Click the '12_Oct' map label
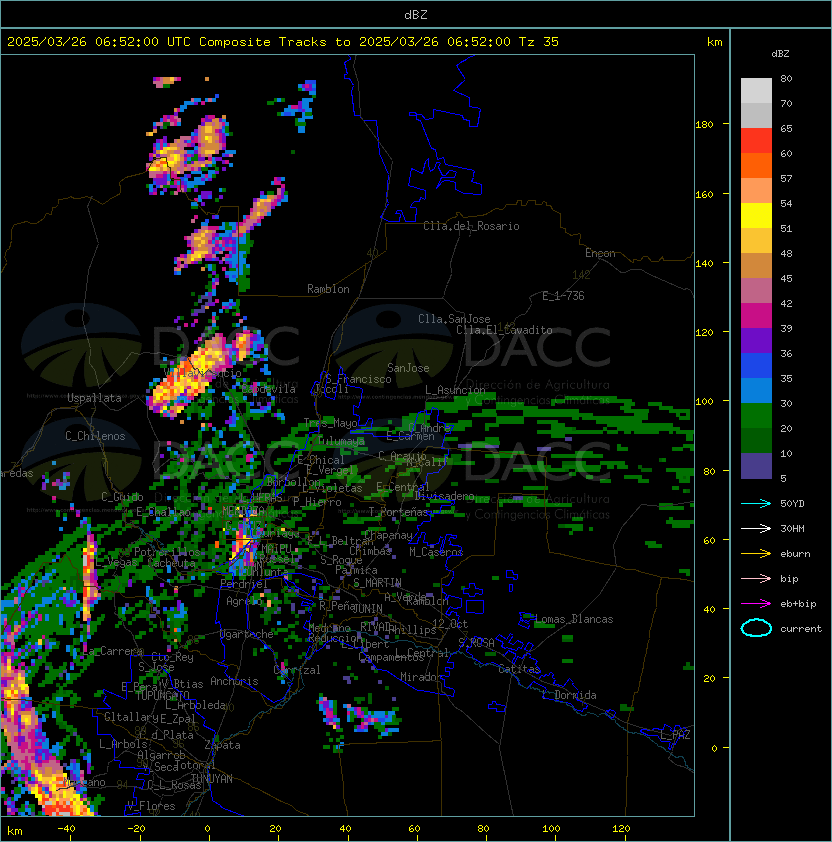 [450, 624]
